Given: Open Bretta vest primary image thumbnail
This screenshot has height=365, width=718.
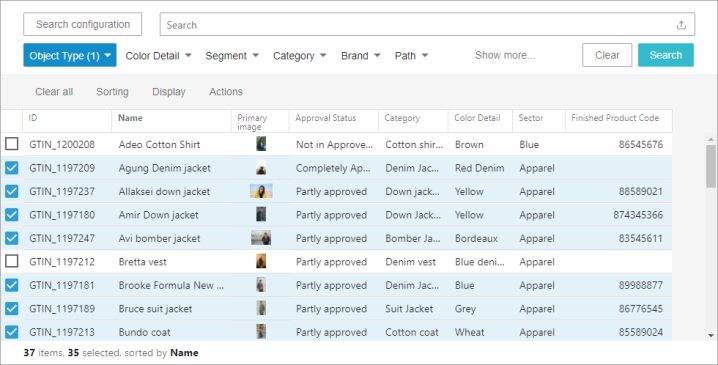Looking at the screenshot, I should click(x=261, y=261).
